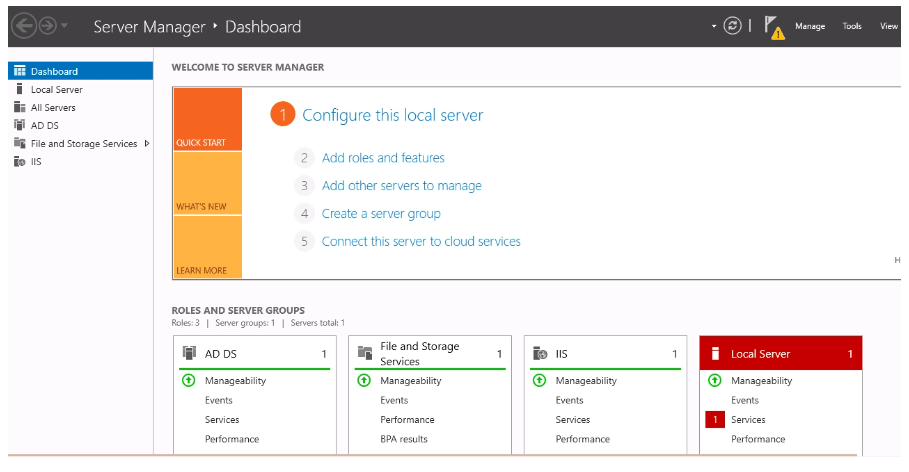This screenshot has width=909, height=472.
Task: Open Services in Local Server tile
Action: coord(748,419)
